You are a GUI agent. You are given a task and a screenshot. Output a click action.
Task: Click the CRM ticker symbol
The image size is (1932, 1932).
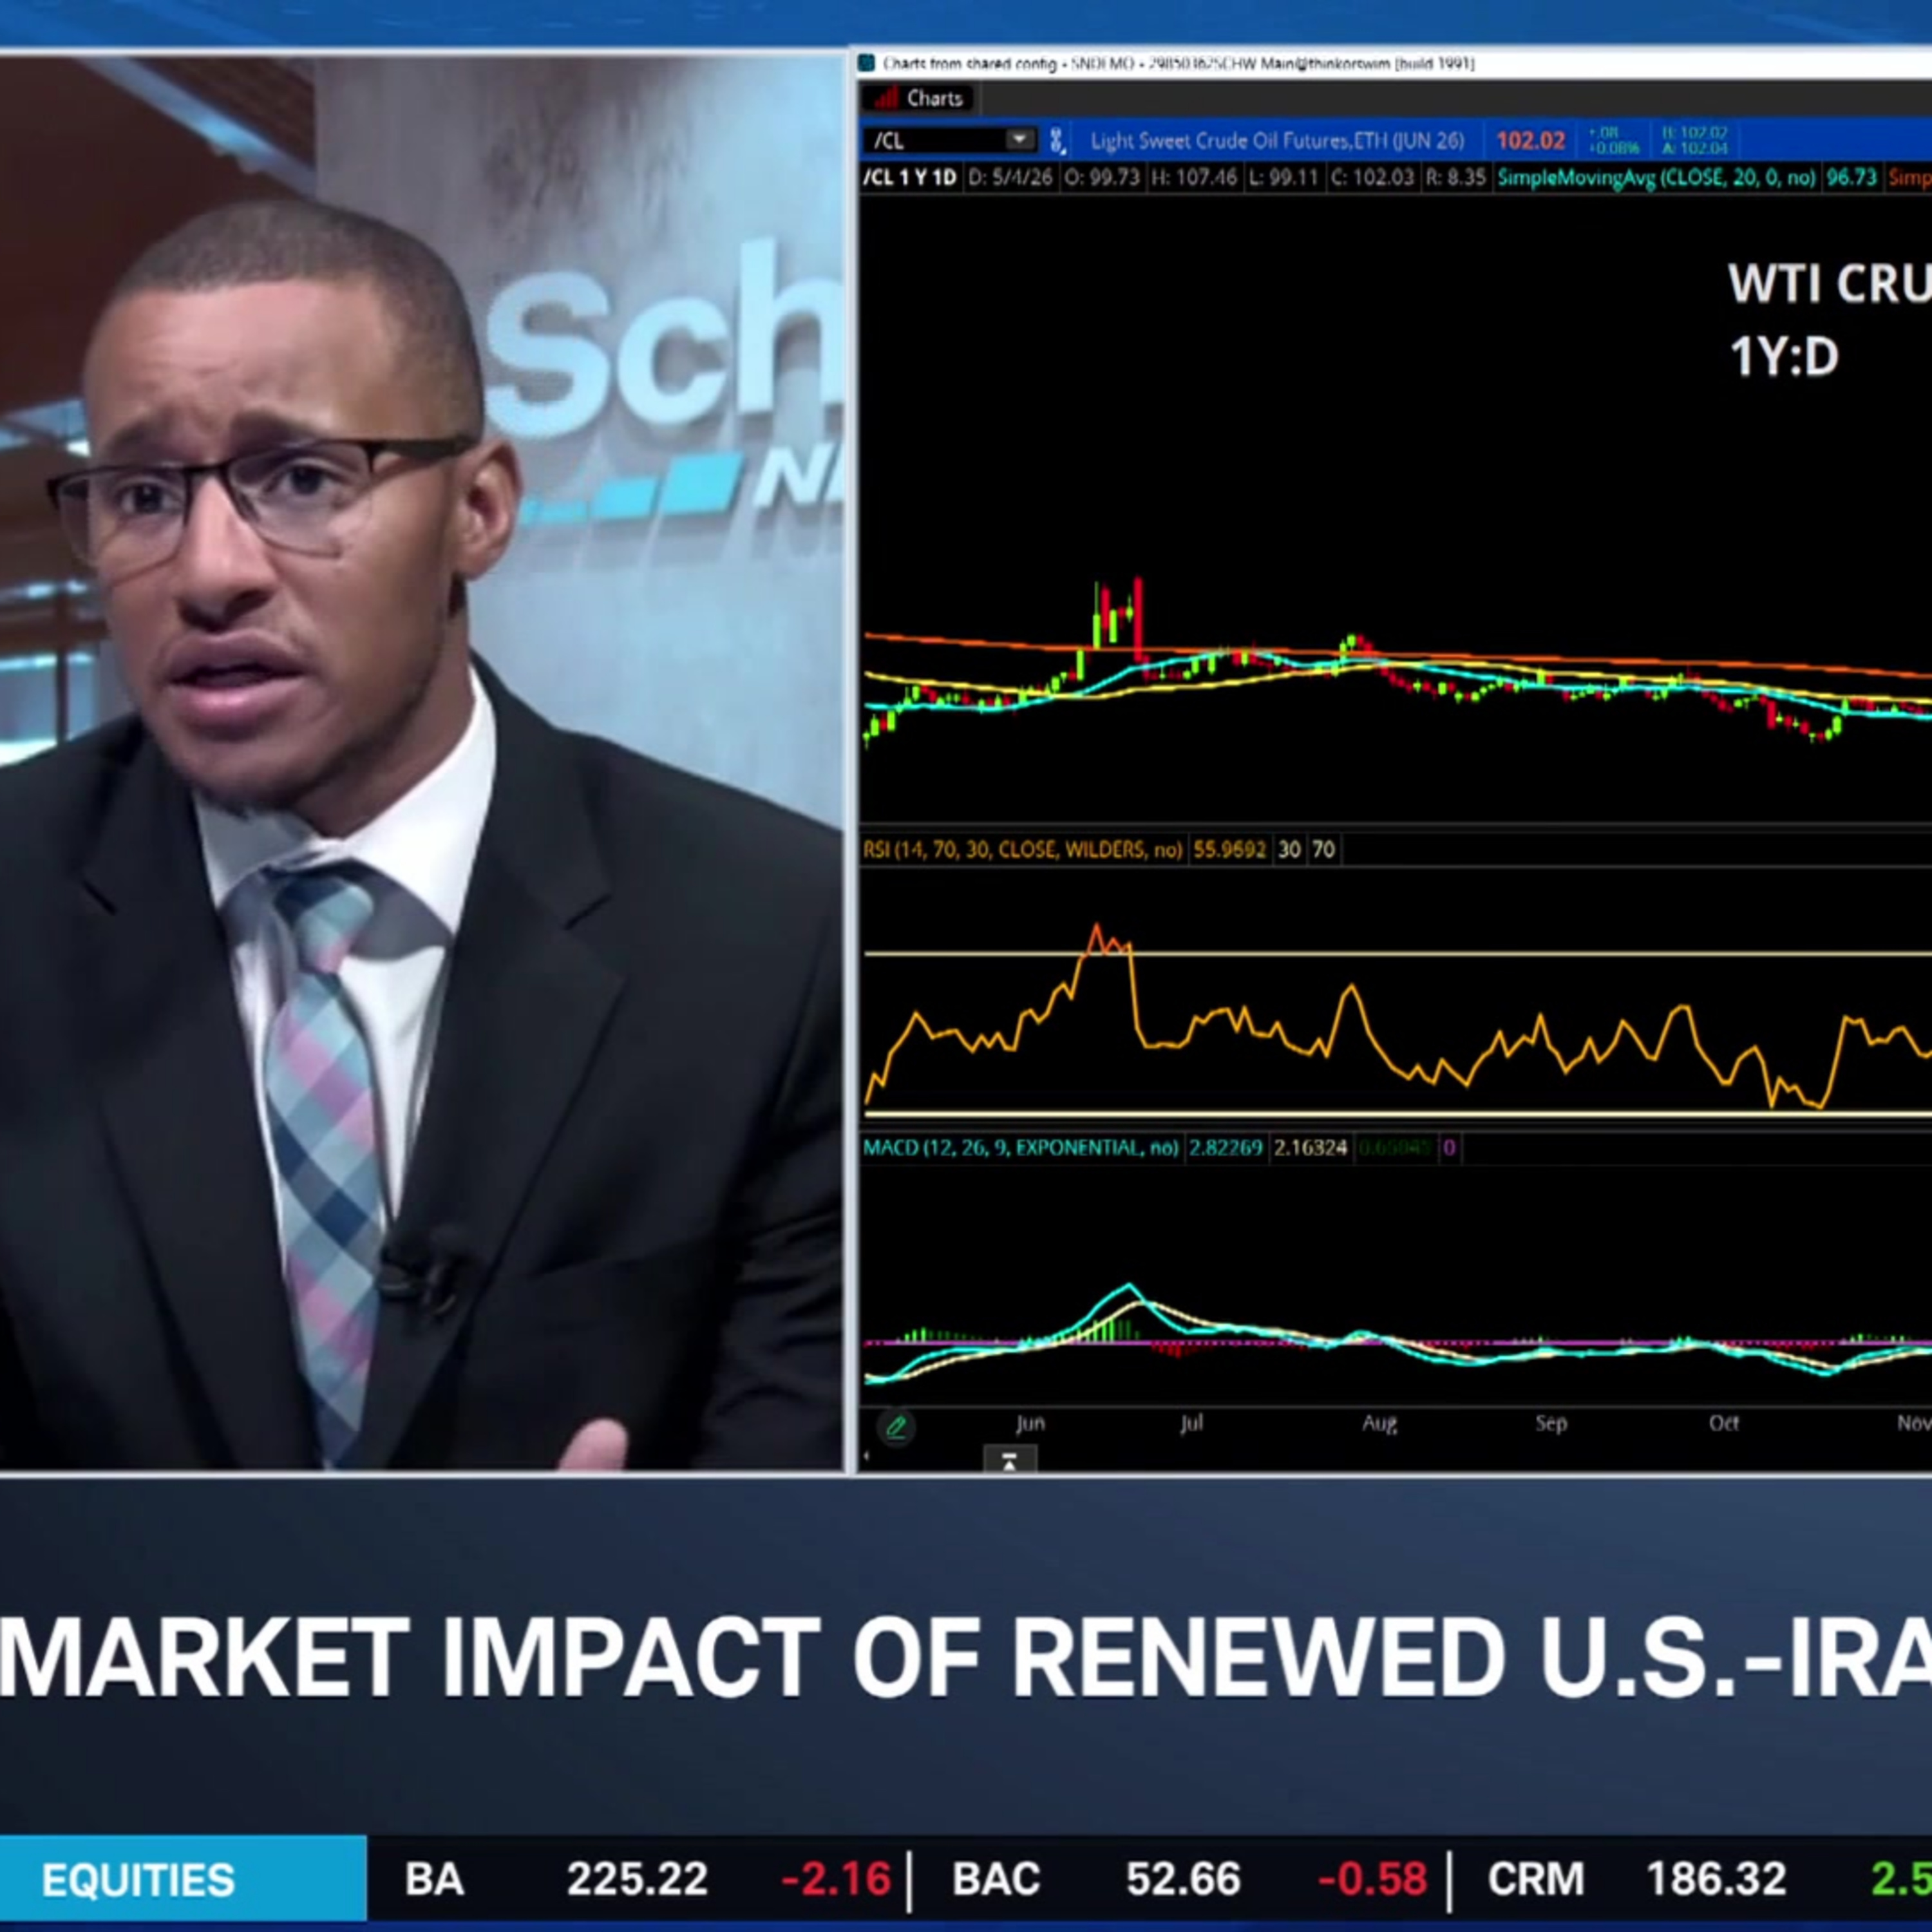tap(1535, 1879)
